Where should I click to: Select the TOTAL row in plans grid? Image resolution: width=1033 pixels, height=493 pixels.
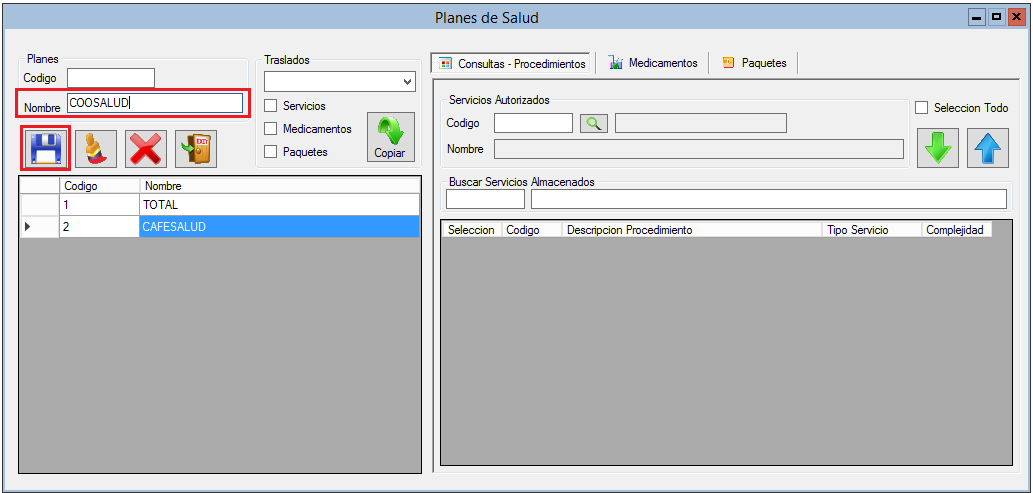(278, 205)
